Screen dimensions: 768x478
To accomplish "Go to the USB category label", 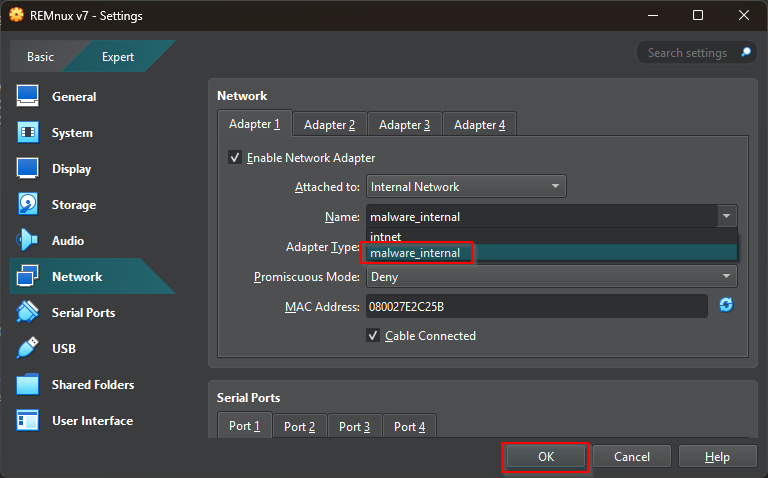I will click(x=64, y=349).
